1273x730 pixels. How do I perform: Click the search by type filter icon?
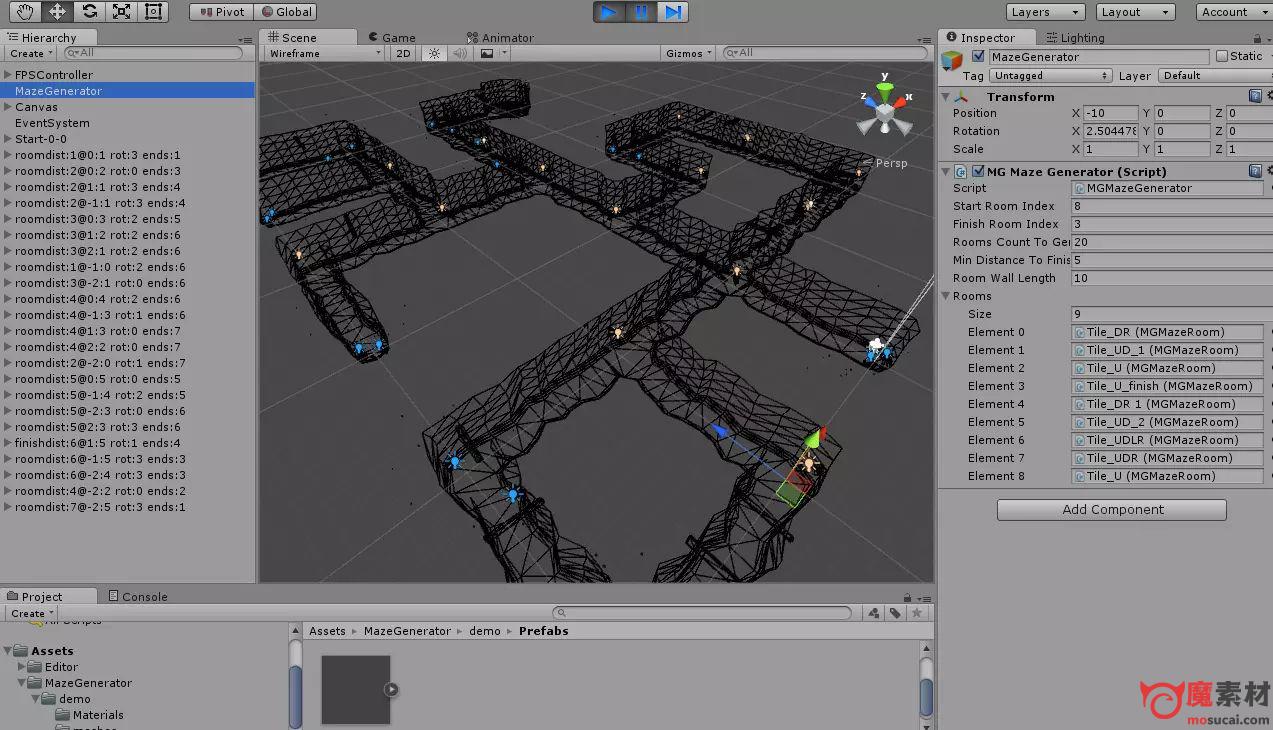coord(875,613)
